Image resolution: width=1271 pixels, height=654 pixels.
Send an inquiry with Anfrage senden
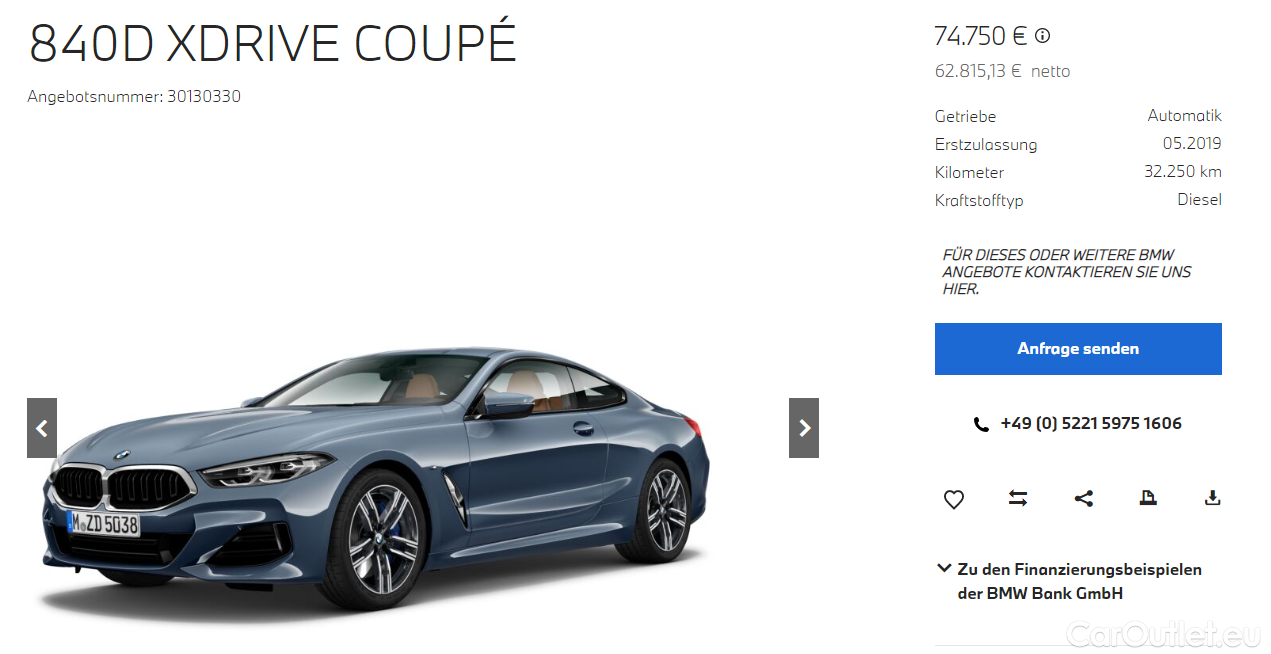(1078, 349)
